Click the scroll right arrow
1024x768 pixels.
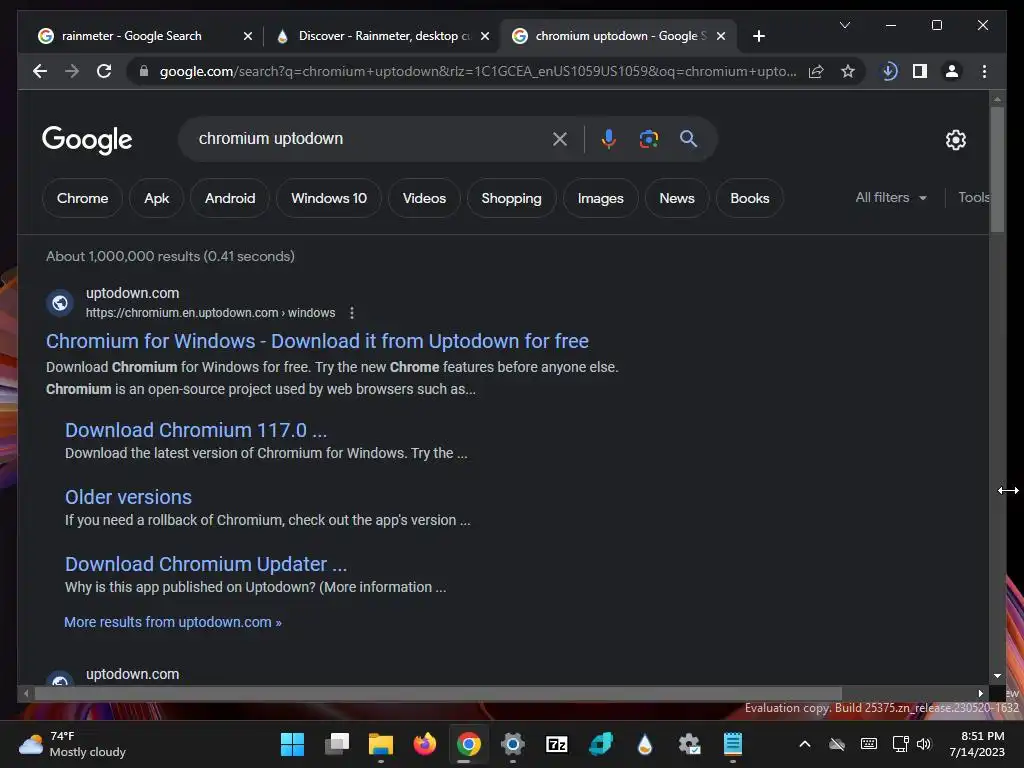[x=980, y=694]
